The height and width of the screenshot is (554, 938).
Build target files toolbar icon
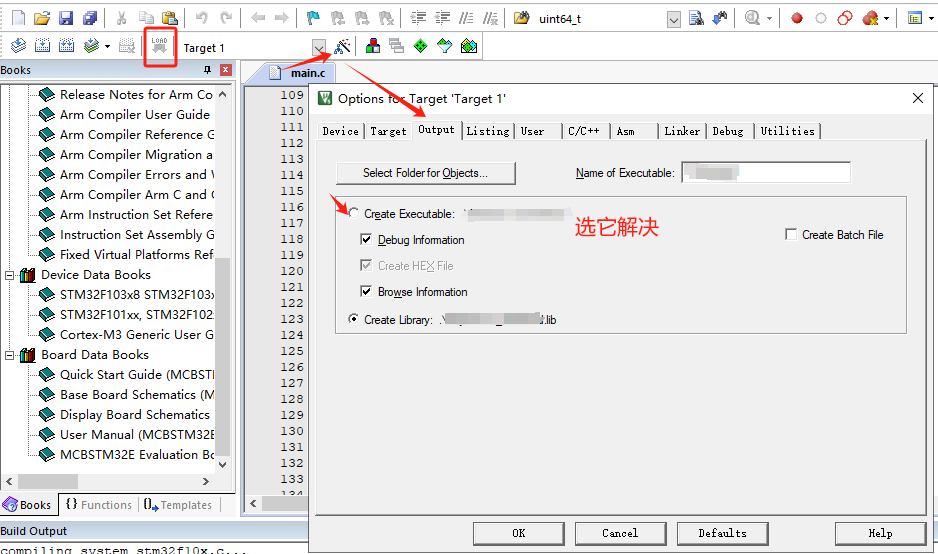[x=42, y=45]
